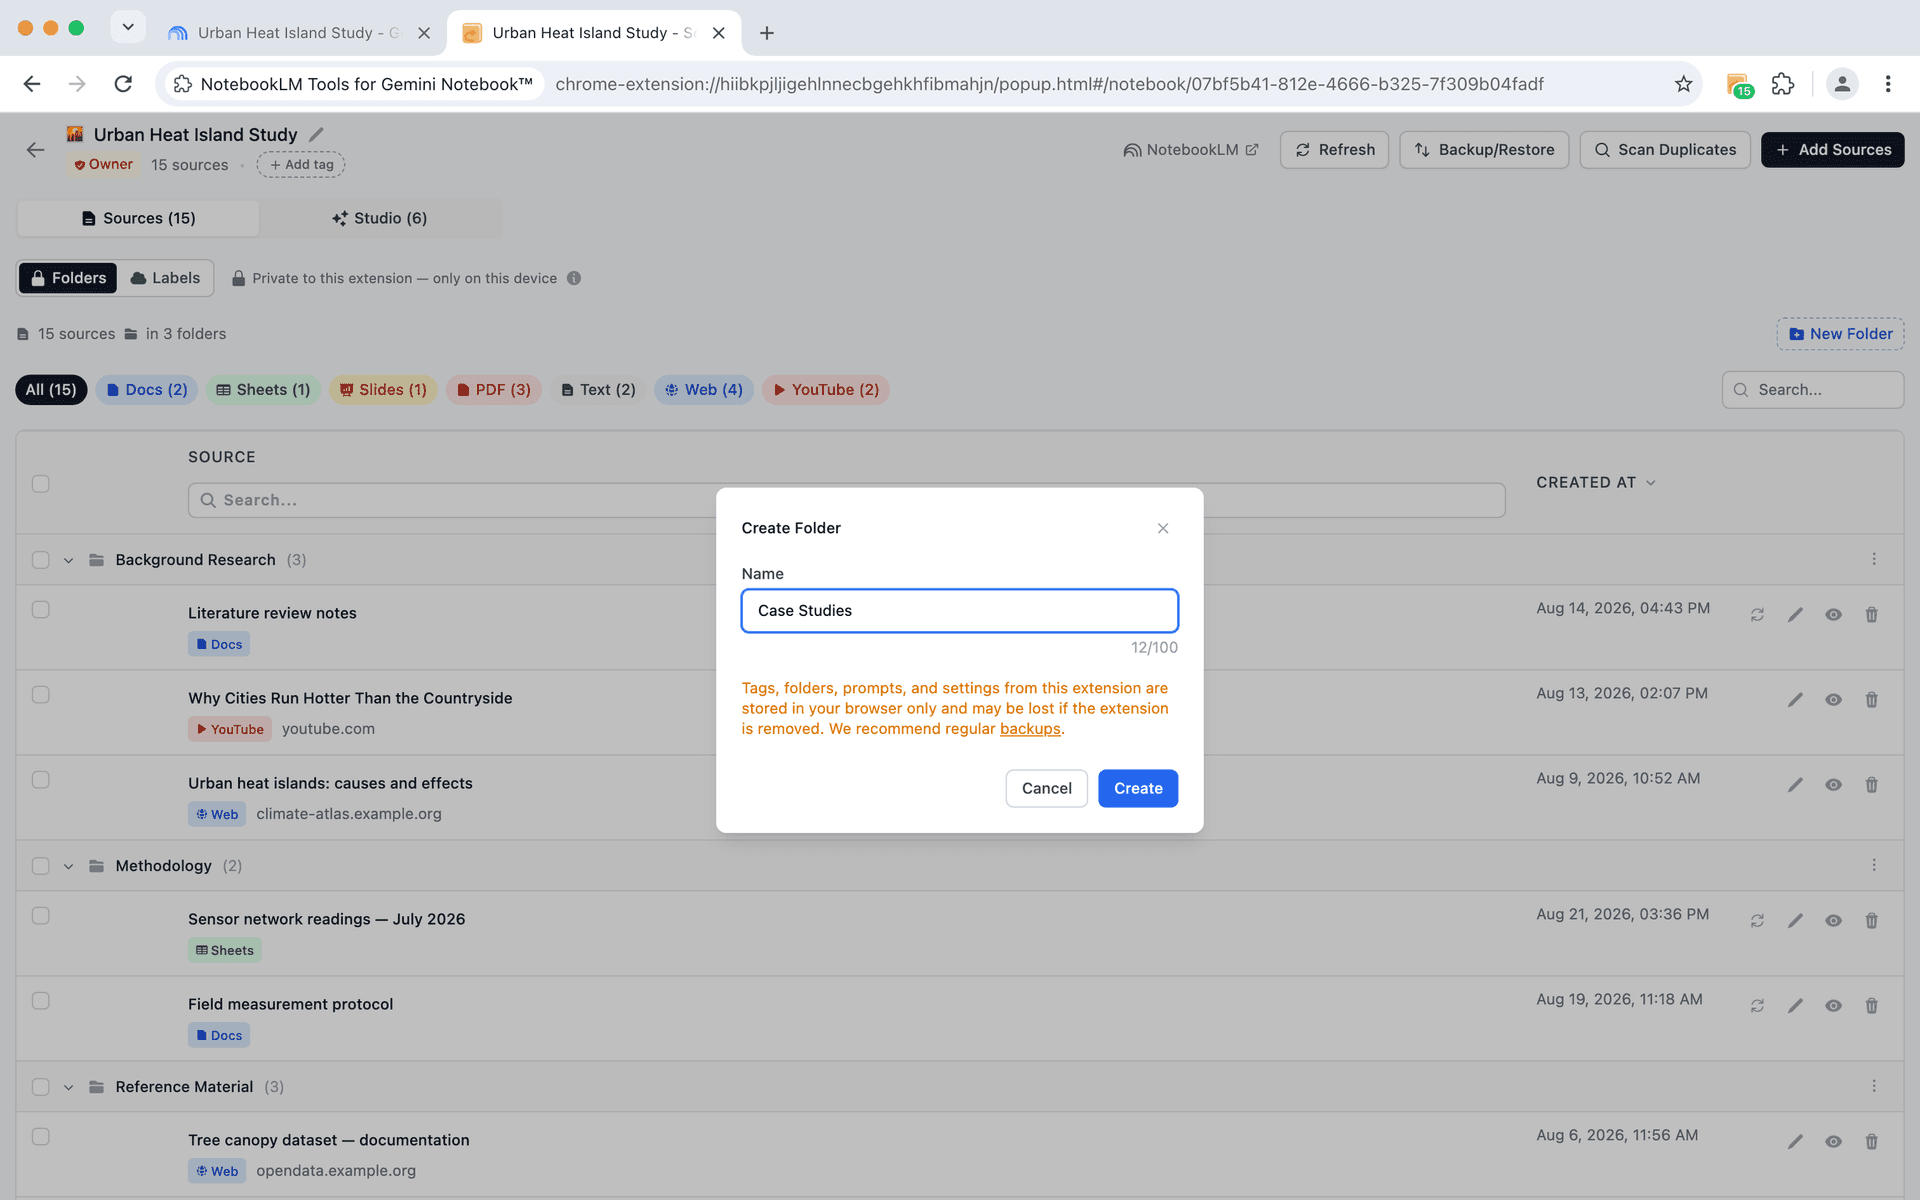Open Backup/Restore
Viewport: 1920px width, 1200px height.
pos(1484,150)
